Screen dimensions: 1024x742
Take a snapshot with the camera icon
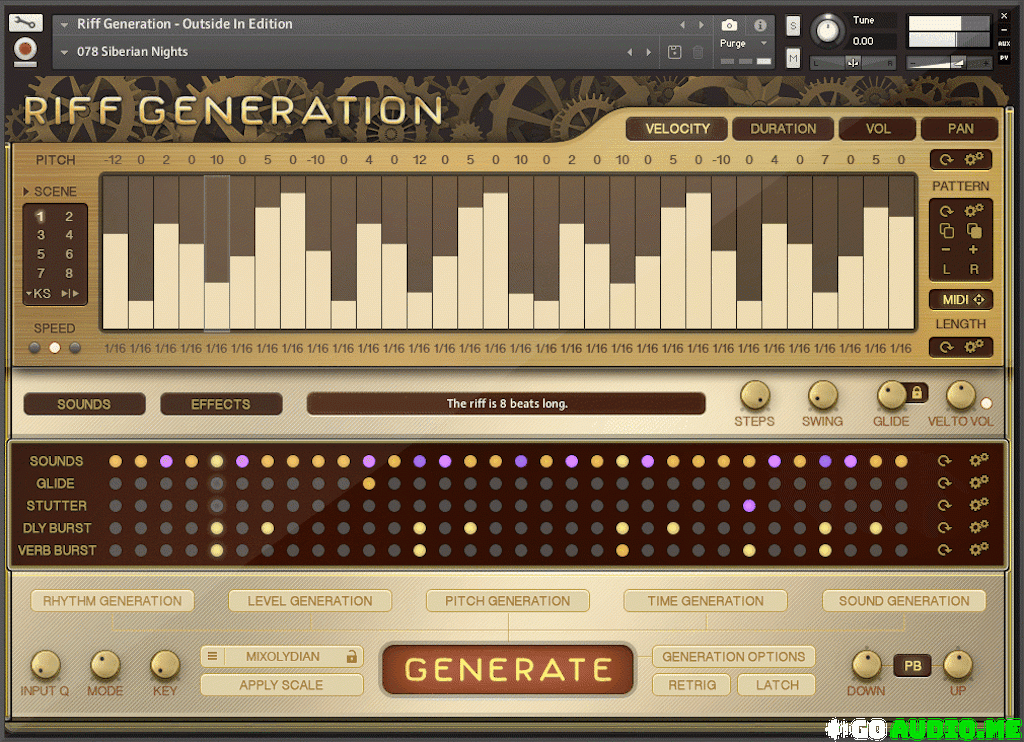click(x=729, y=25)
